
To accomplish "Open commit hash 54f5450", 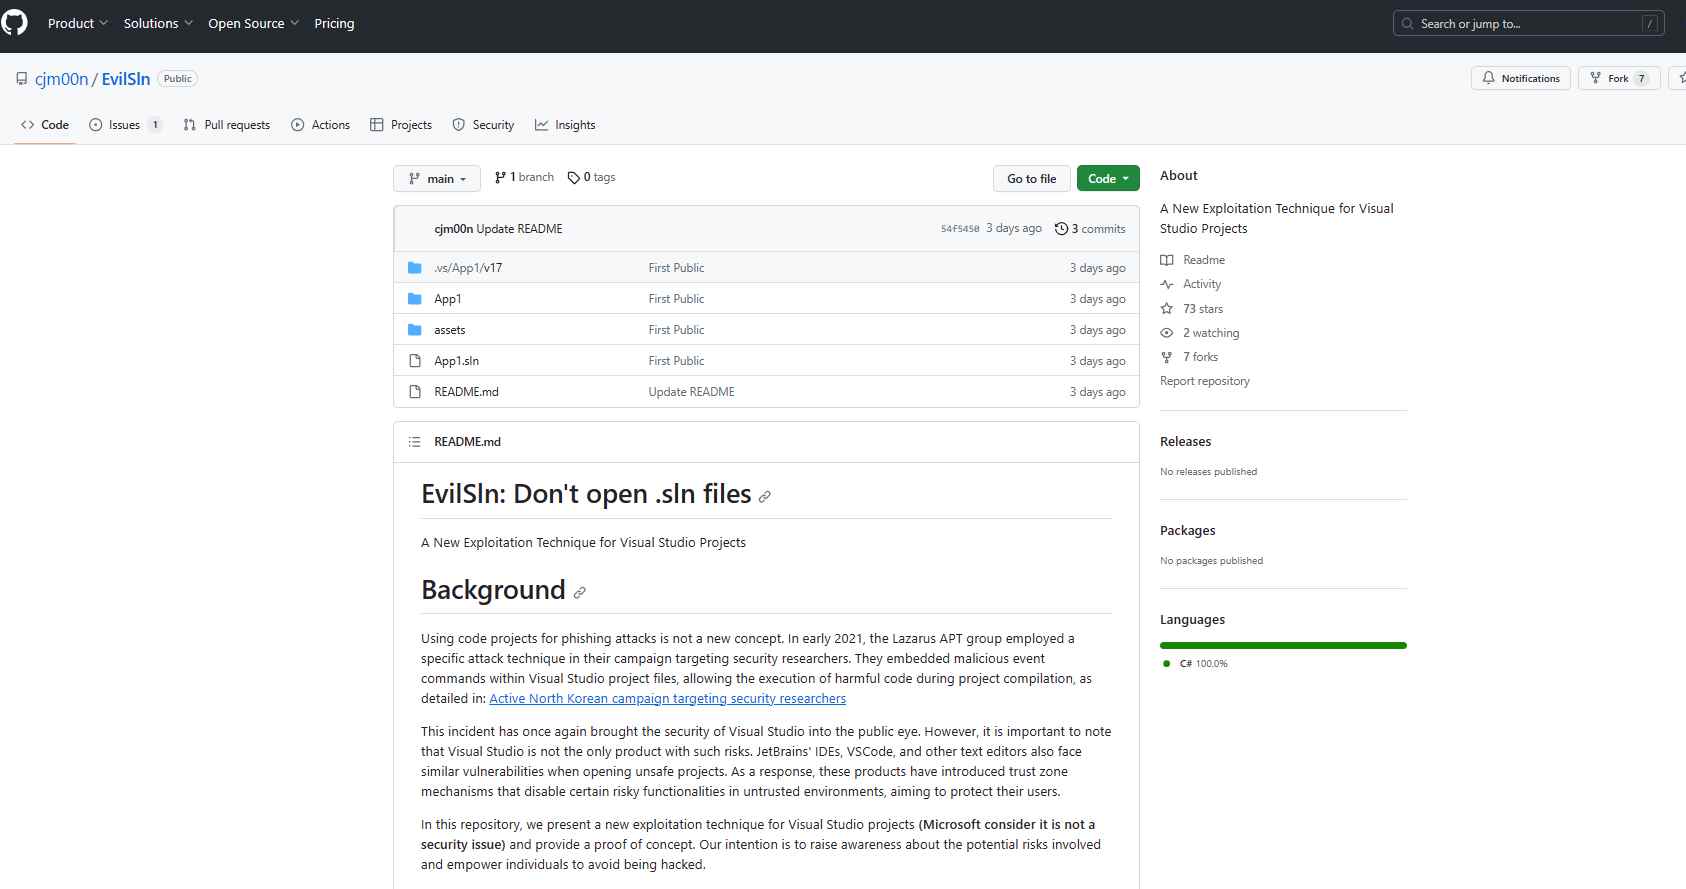I will pos(960,229).
